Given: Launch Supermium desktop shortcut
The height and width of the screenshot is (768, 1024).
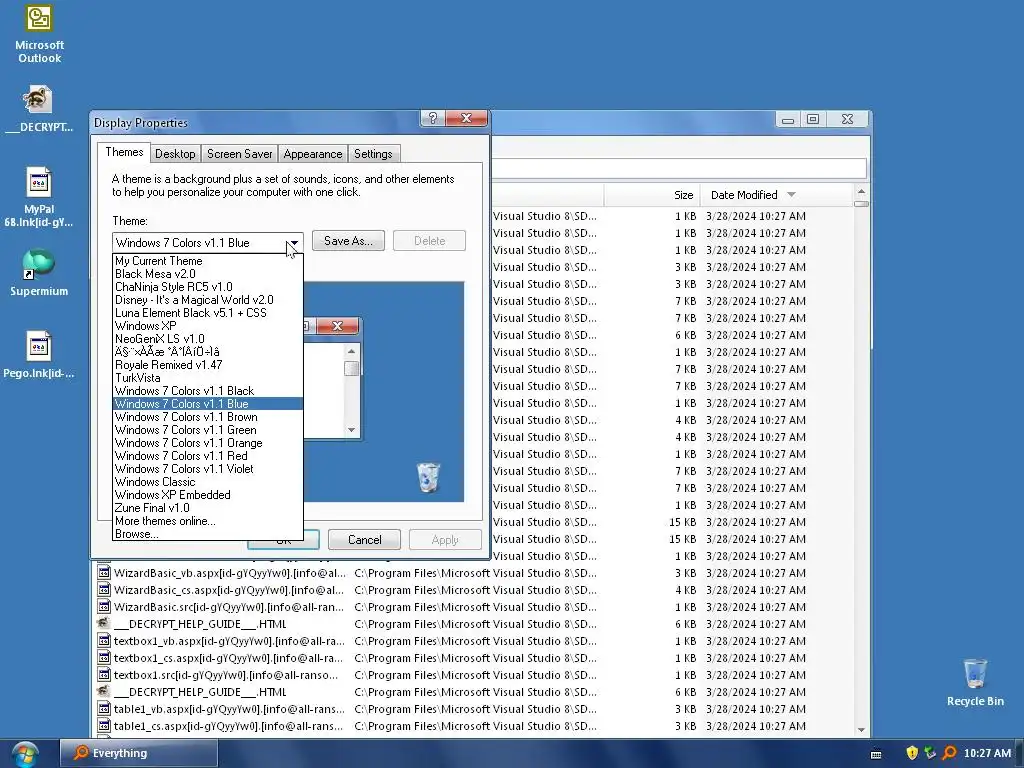Looking at the screenshot, I should point(39,272).
